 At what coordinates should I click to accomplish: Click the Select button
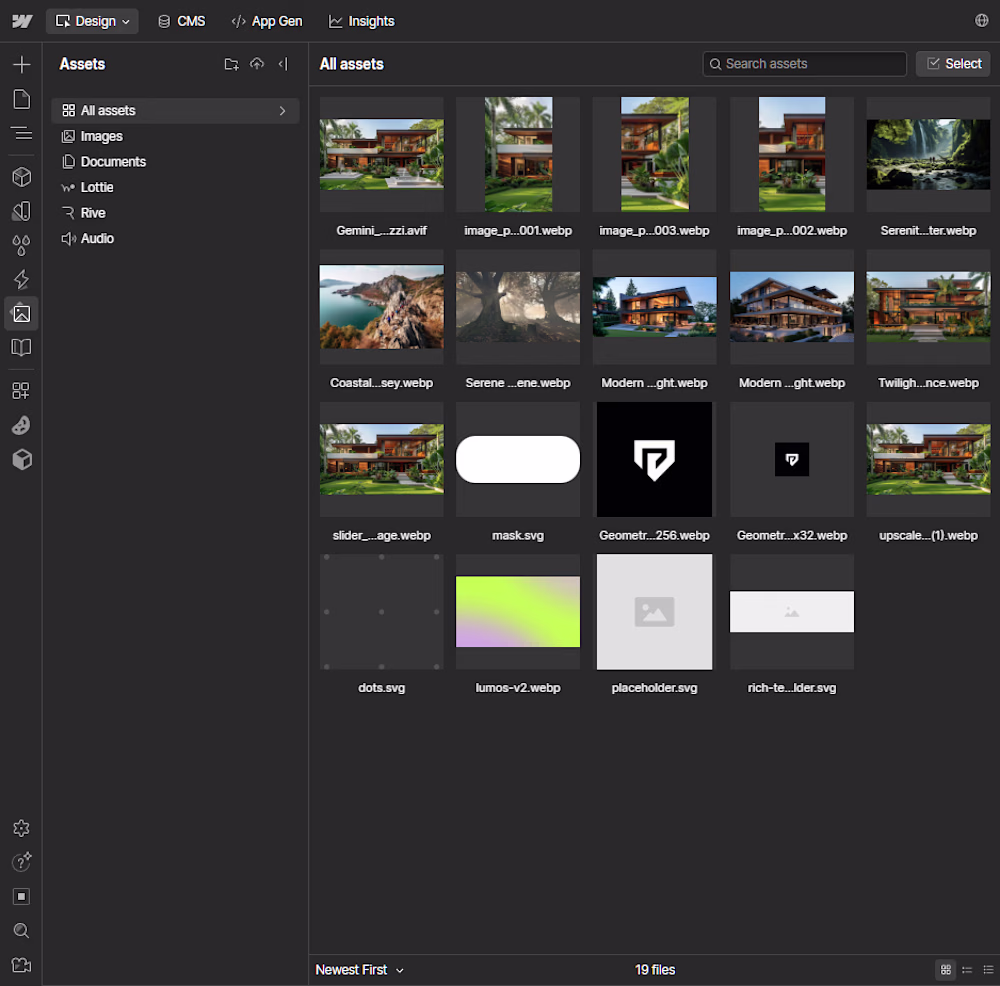(x=953, y=64)
